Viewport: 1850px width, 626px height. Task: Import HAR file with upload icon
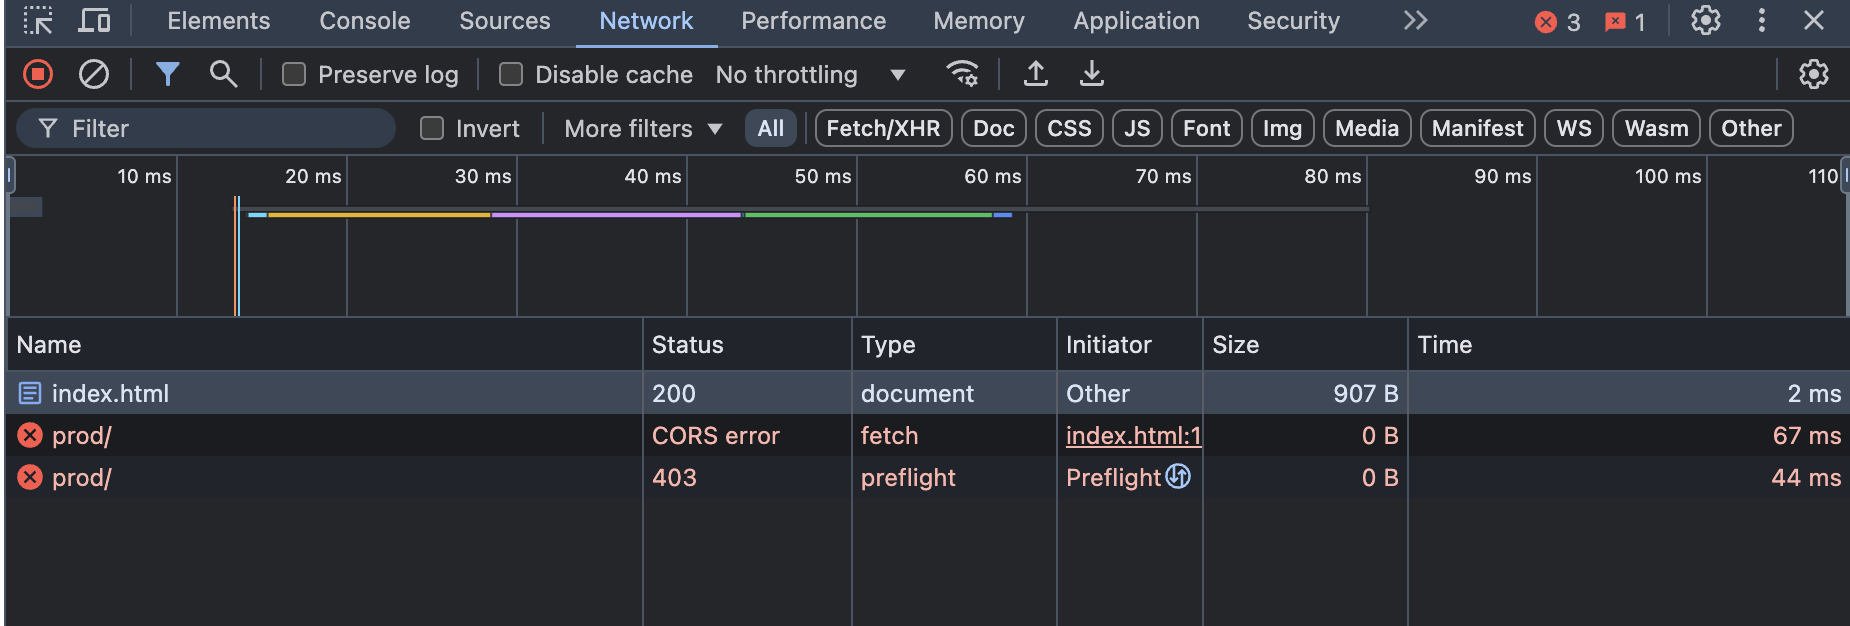coord(1036,74)
